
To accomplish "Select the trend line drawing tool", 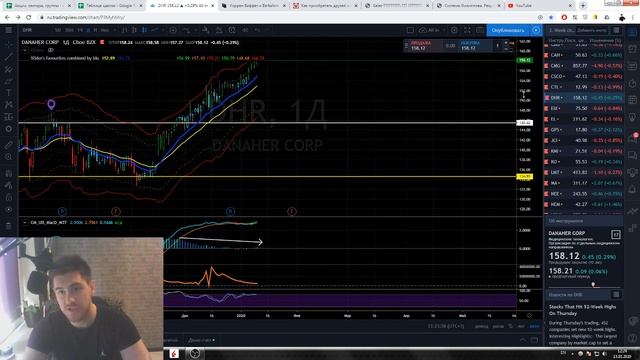I will pyautogui.click(x=8, y=57).
